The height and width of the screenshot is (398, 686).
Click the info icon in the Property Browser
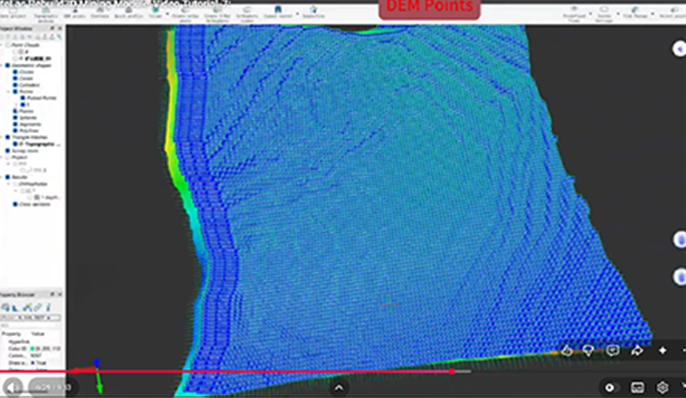[x=48, y=307]
